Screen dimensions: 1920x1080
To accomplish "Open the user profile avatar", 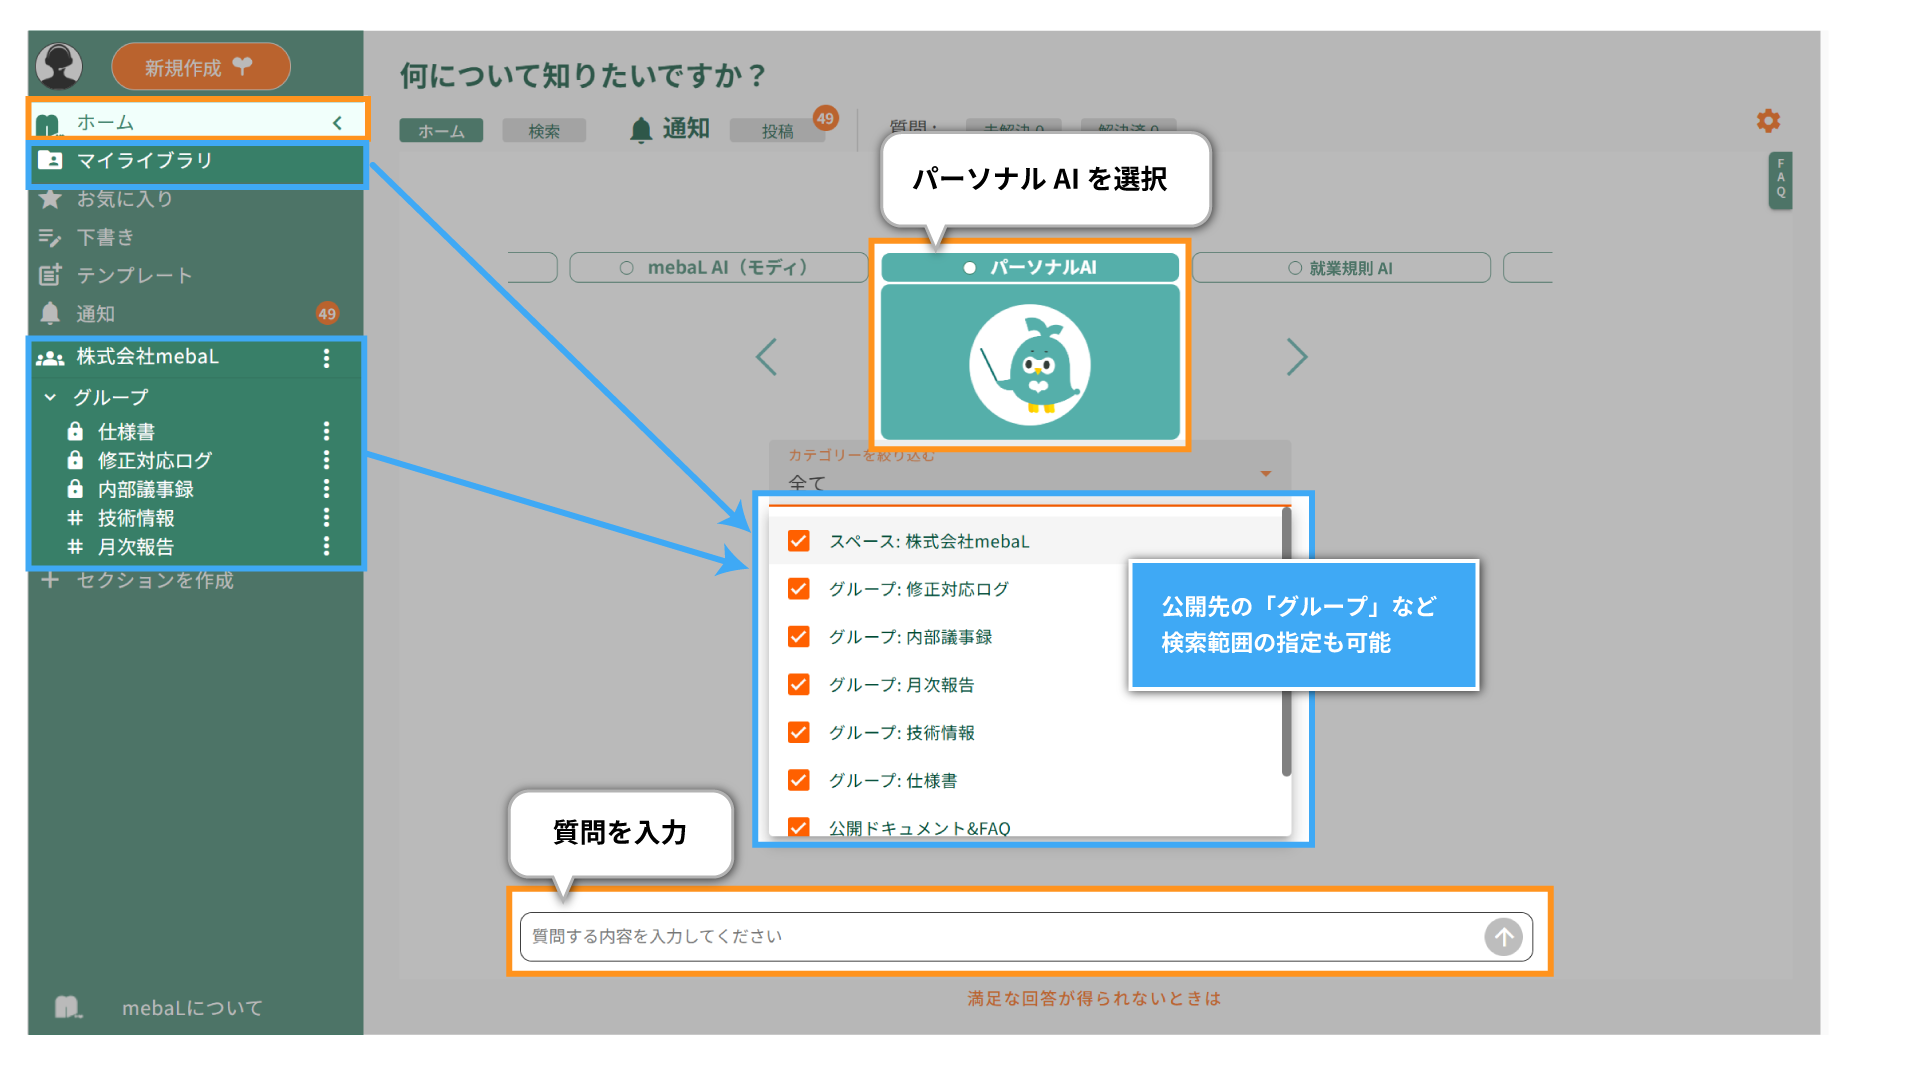I will click(59, 67).
